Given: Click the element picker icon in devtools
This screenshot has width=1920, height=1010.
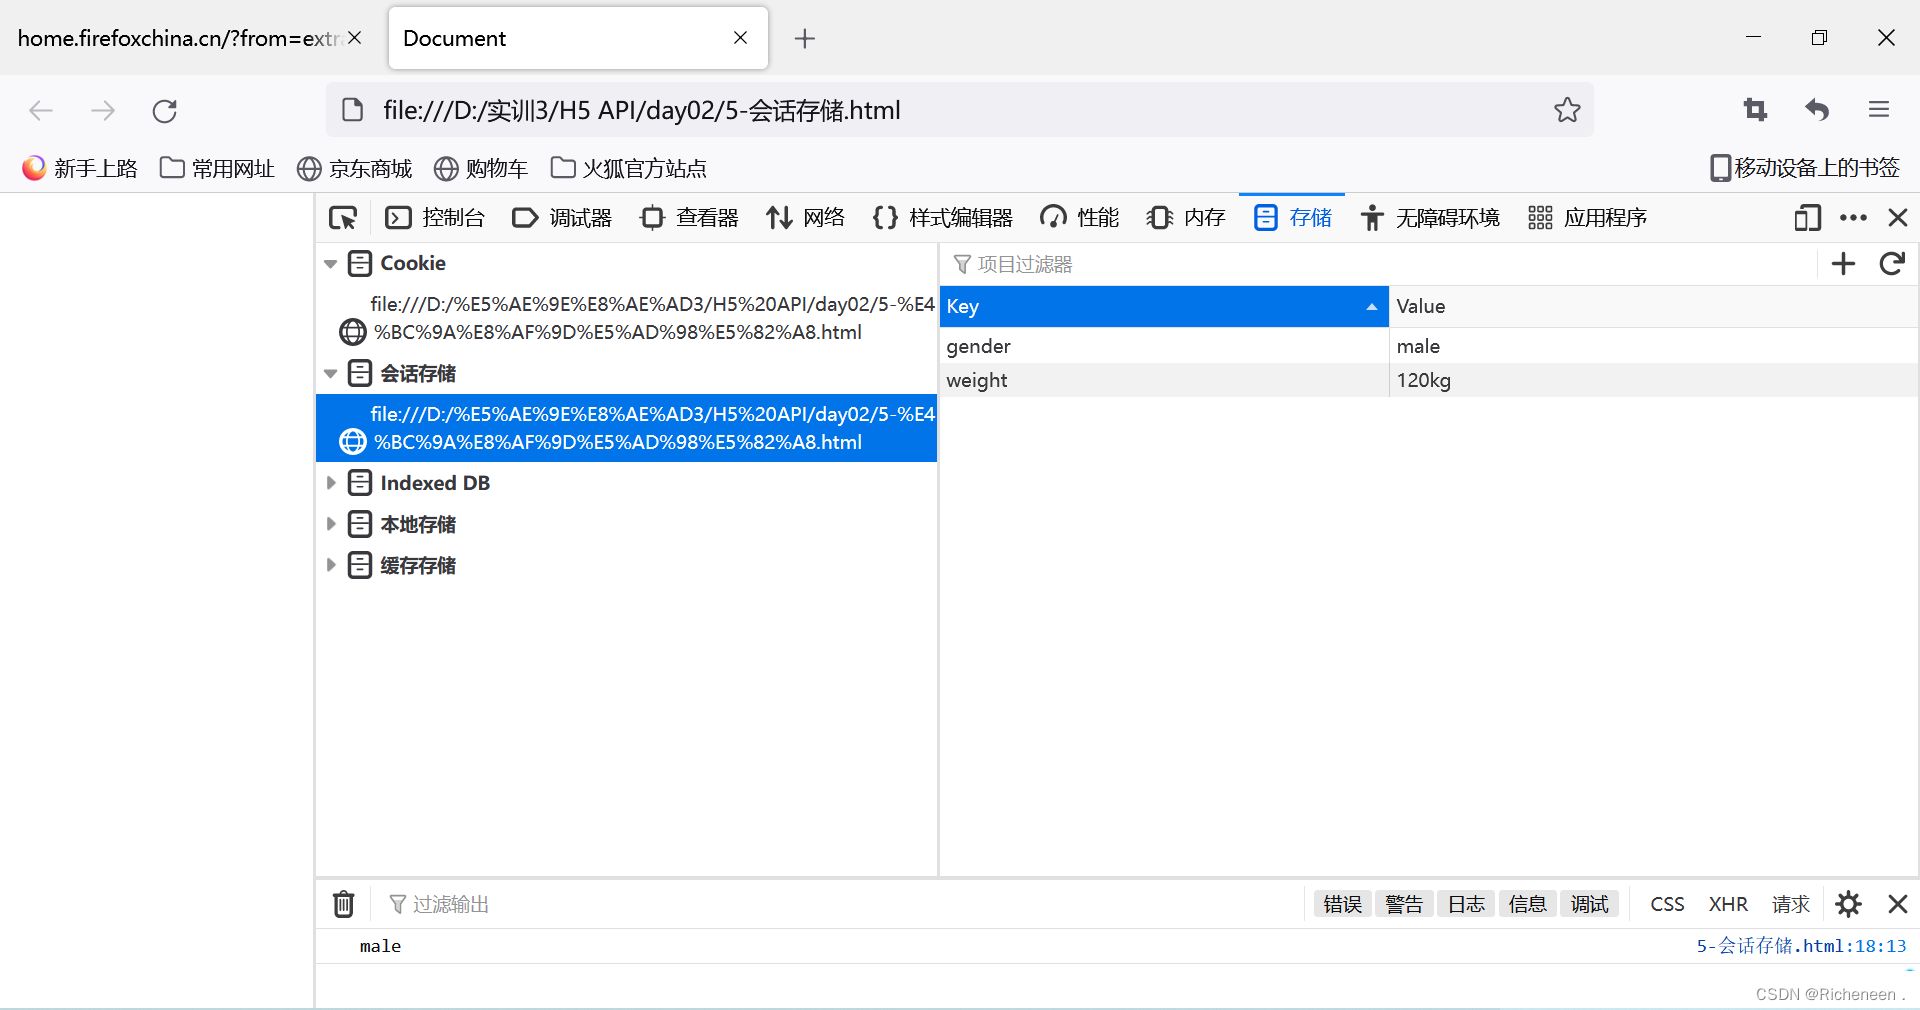Looking at the screenshot, I should point(343,218).
